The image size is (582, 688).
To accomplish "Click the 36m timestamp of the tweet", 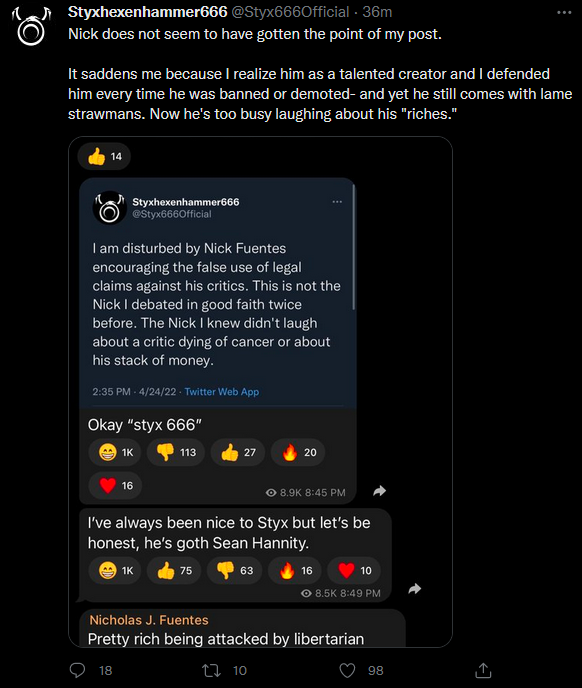I will (x=377, y=12).
